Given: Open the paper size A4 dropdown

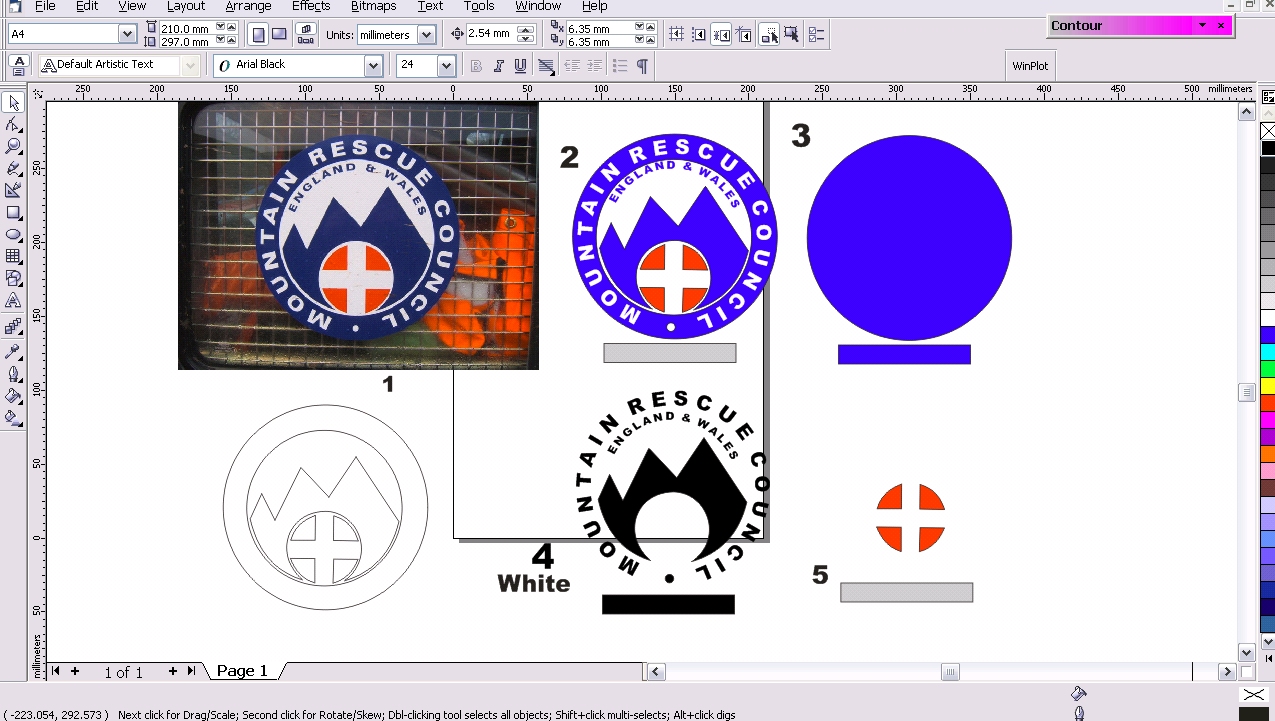Looking at the screenshot, I should coord(127,34).
